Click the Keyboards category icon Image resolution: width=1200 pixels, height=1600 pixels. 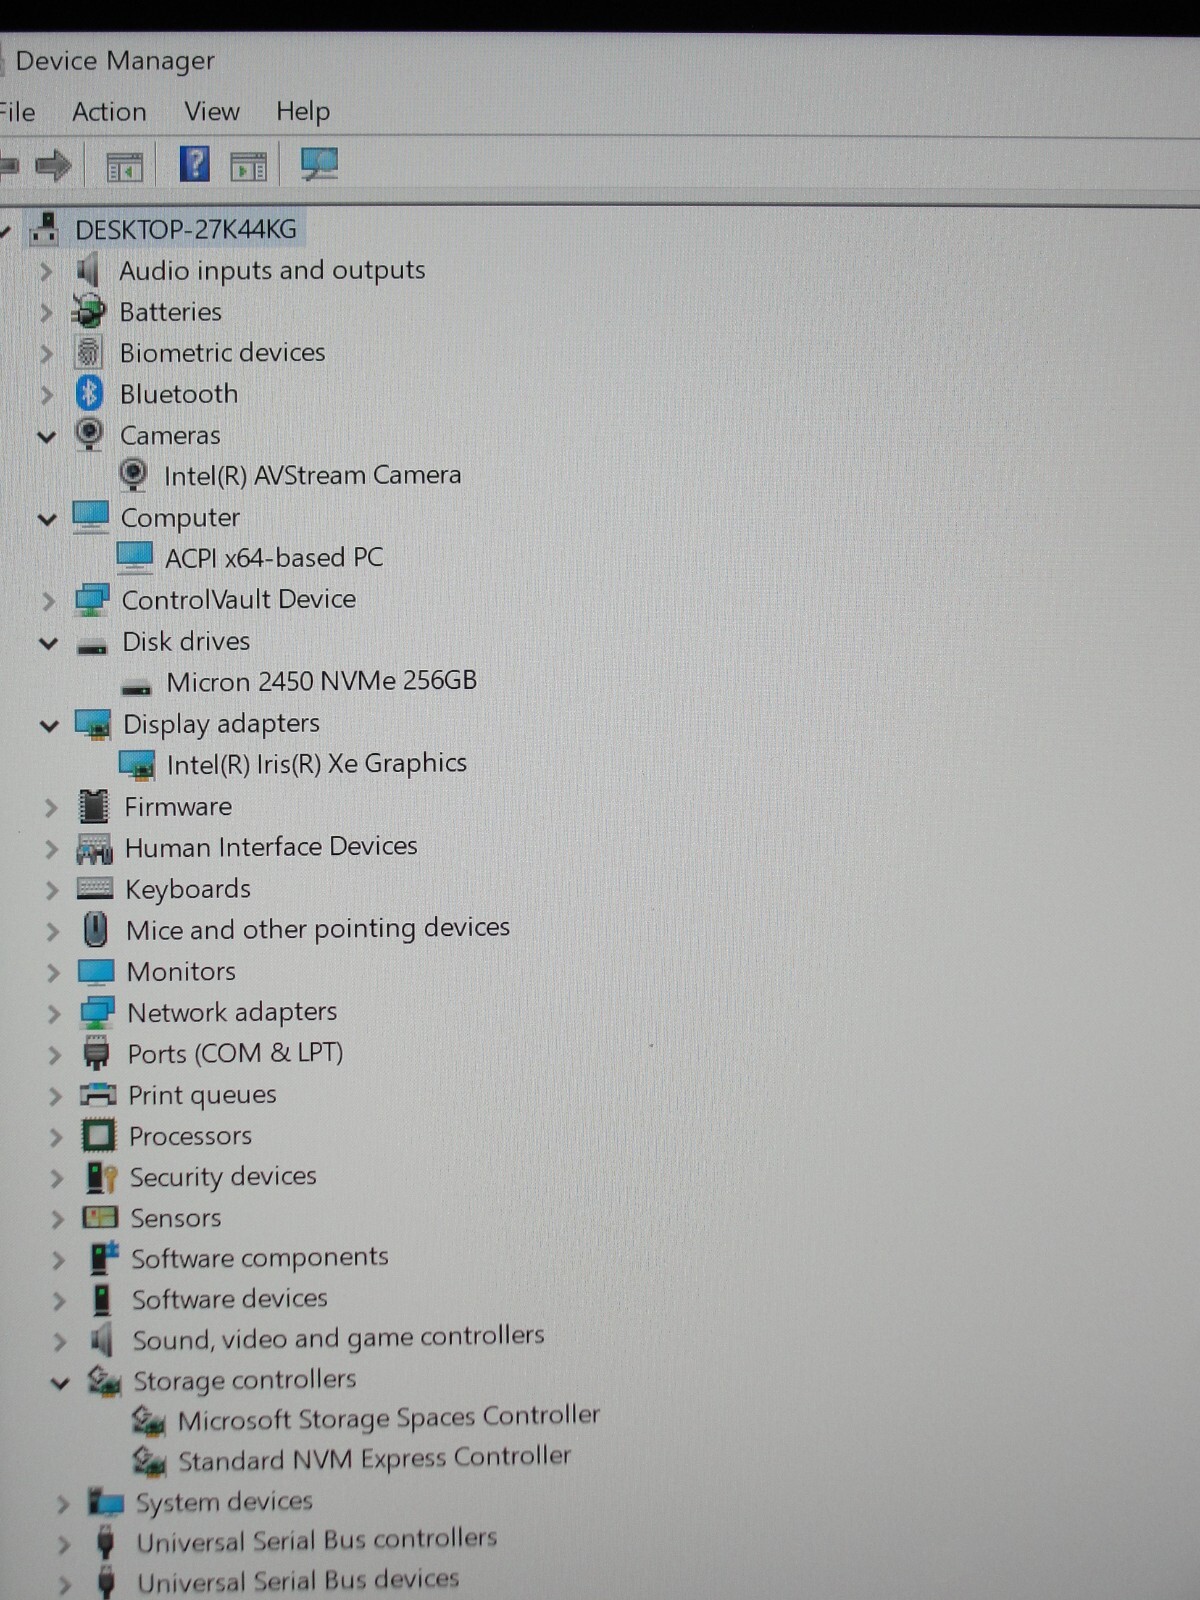coord(95,889)
